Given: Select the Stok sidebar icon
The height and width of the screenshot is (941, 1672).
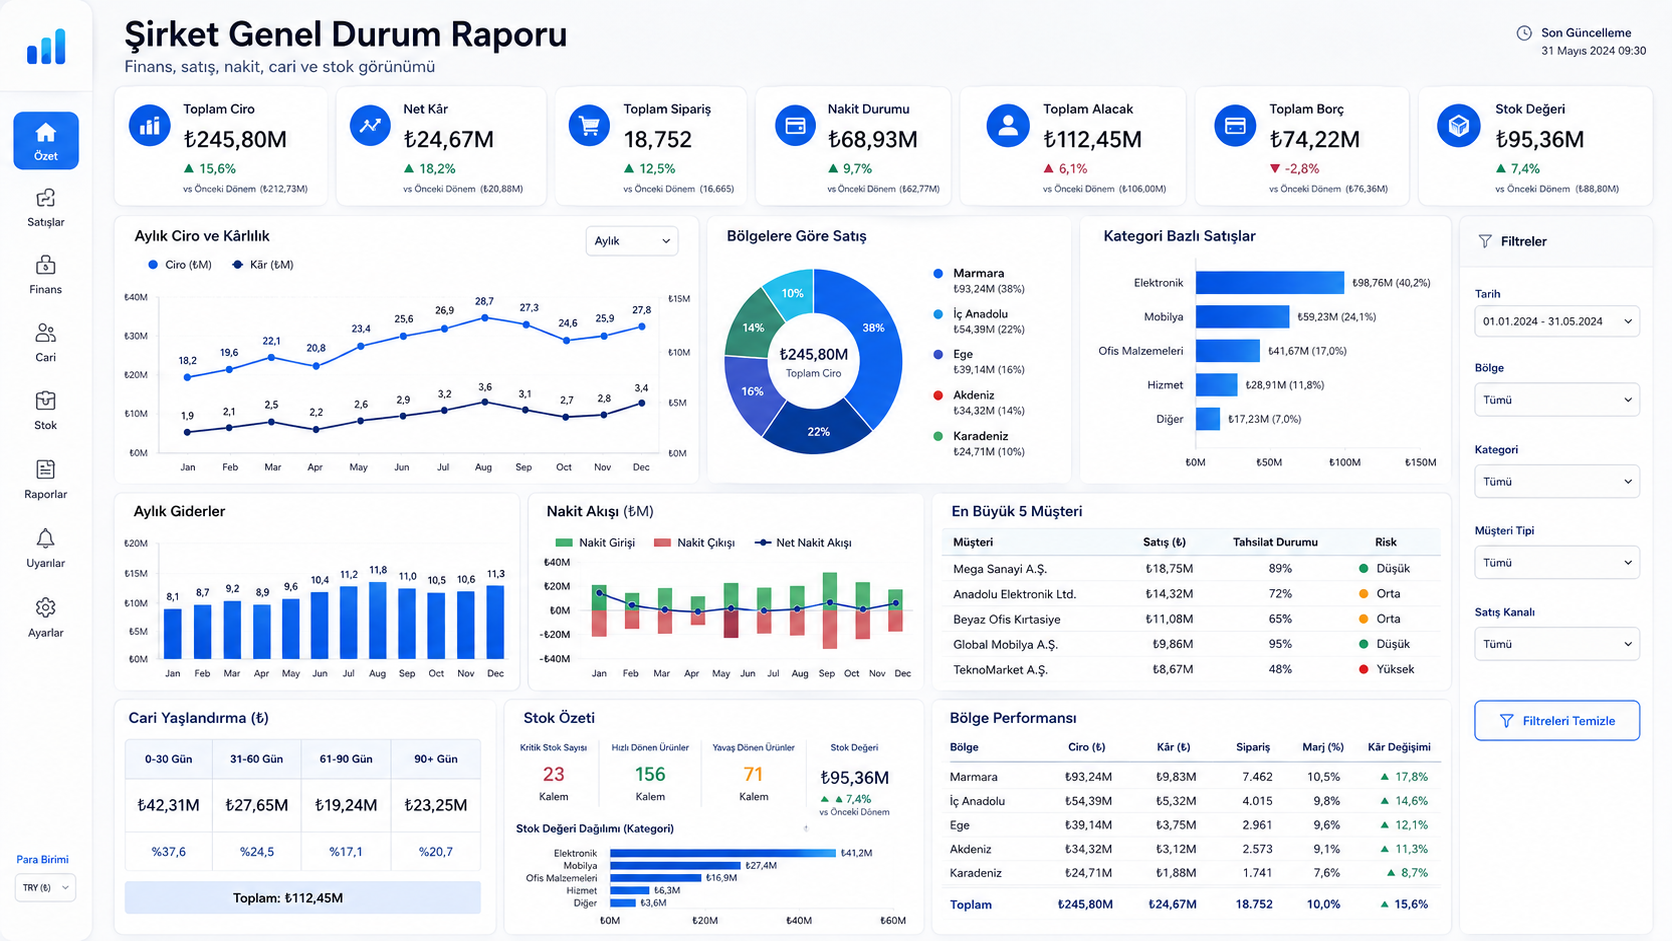Looking at the screenshot, I should [46, 411].
